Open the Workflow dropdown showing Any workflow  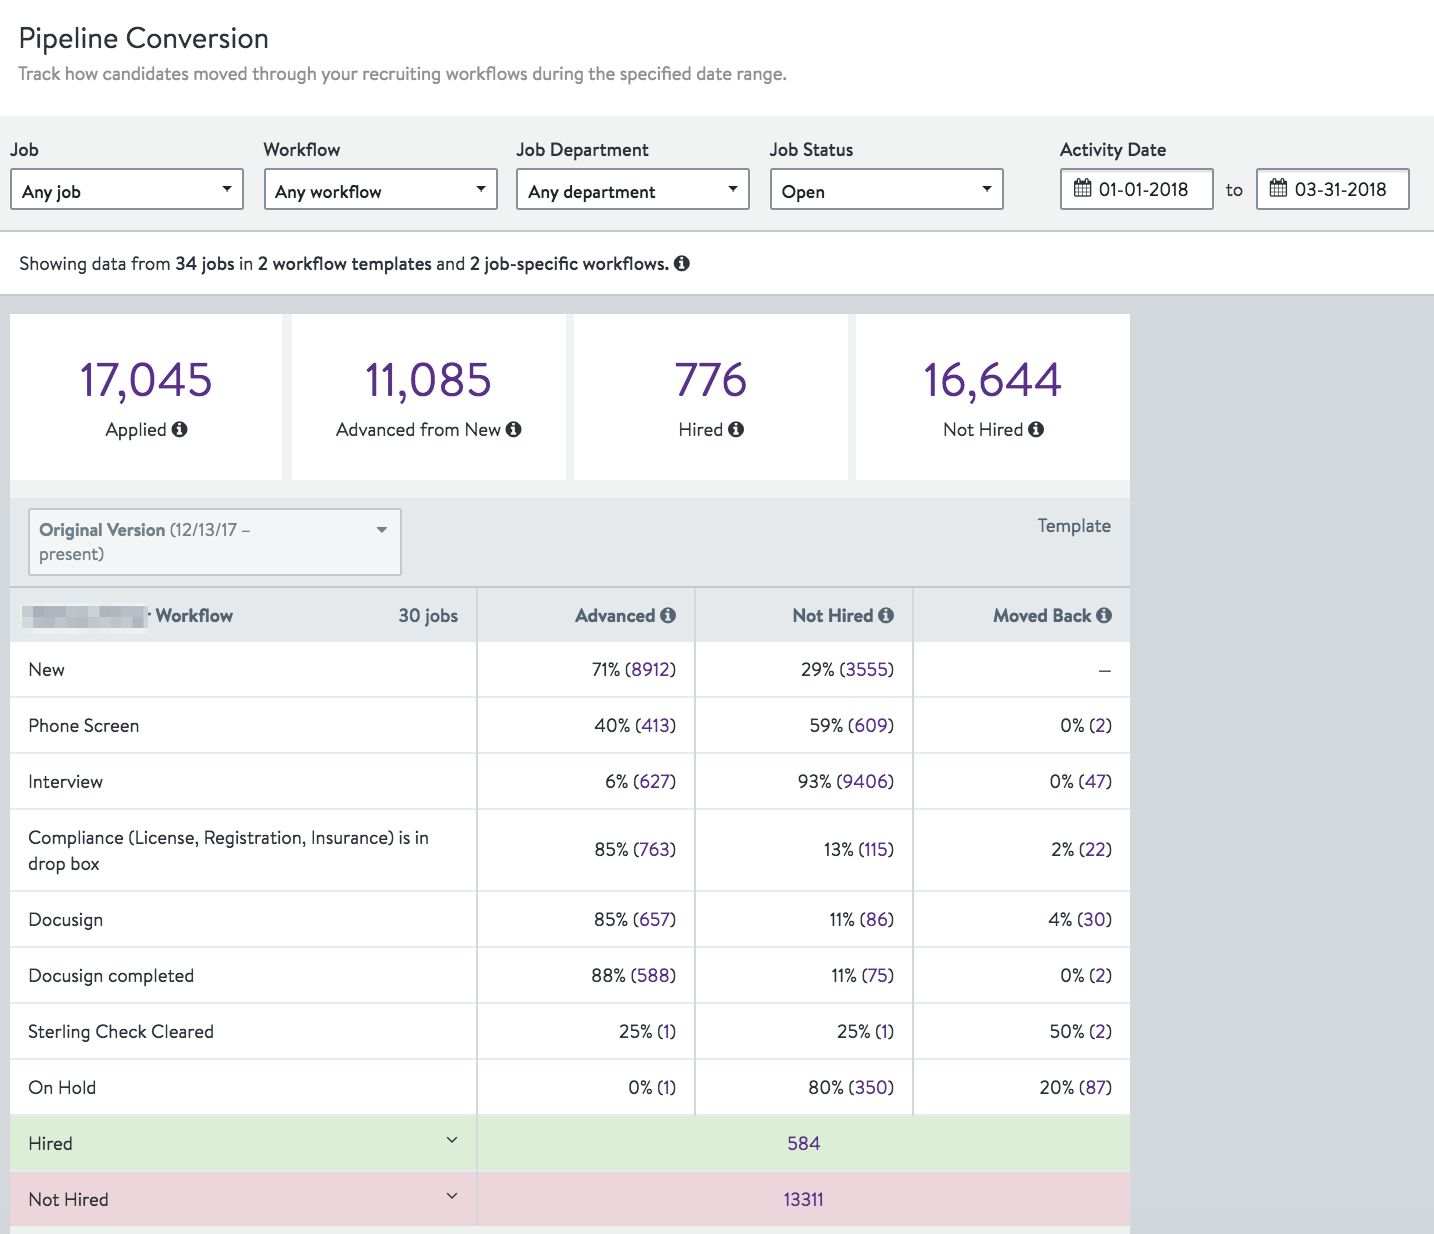pyautogui.click(x=381, y=189)
